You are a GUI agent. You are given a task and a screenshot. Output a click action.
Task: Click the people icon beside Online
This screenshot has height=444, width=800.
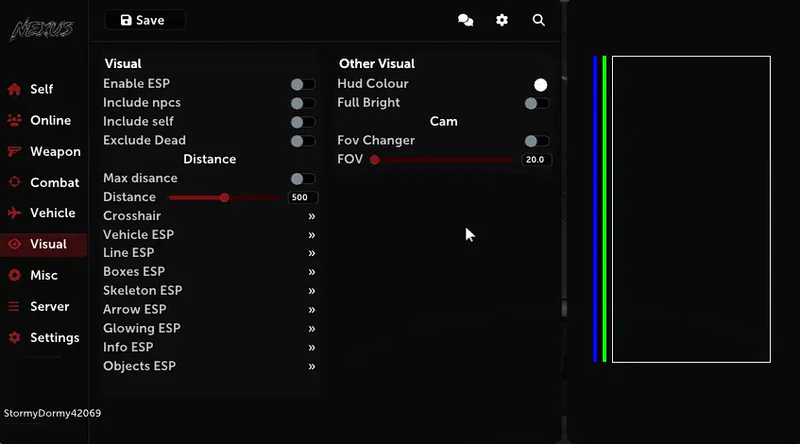(14, 121)
